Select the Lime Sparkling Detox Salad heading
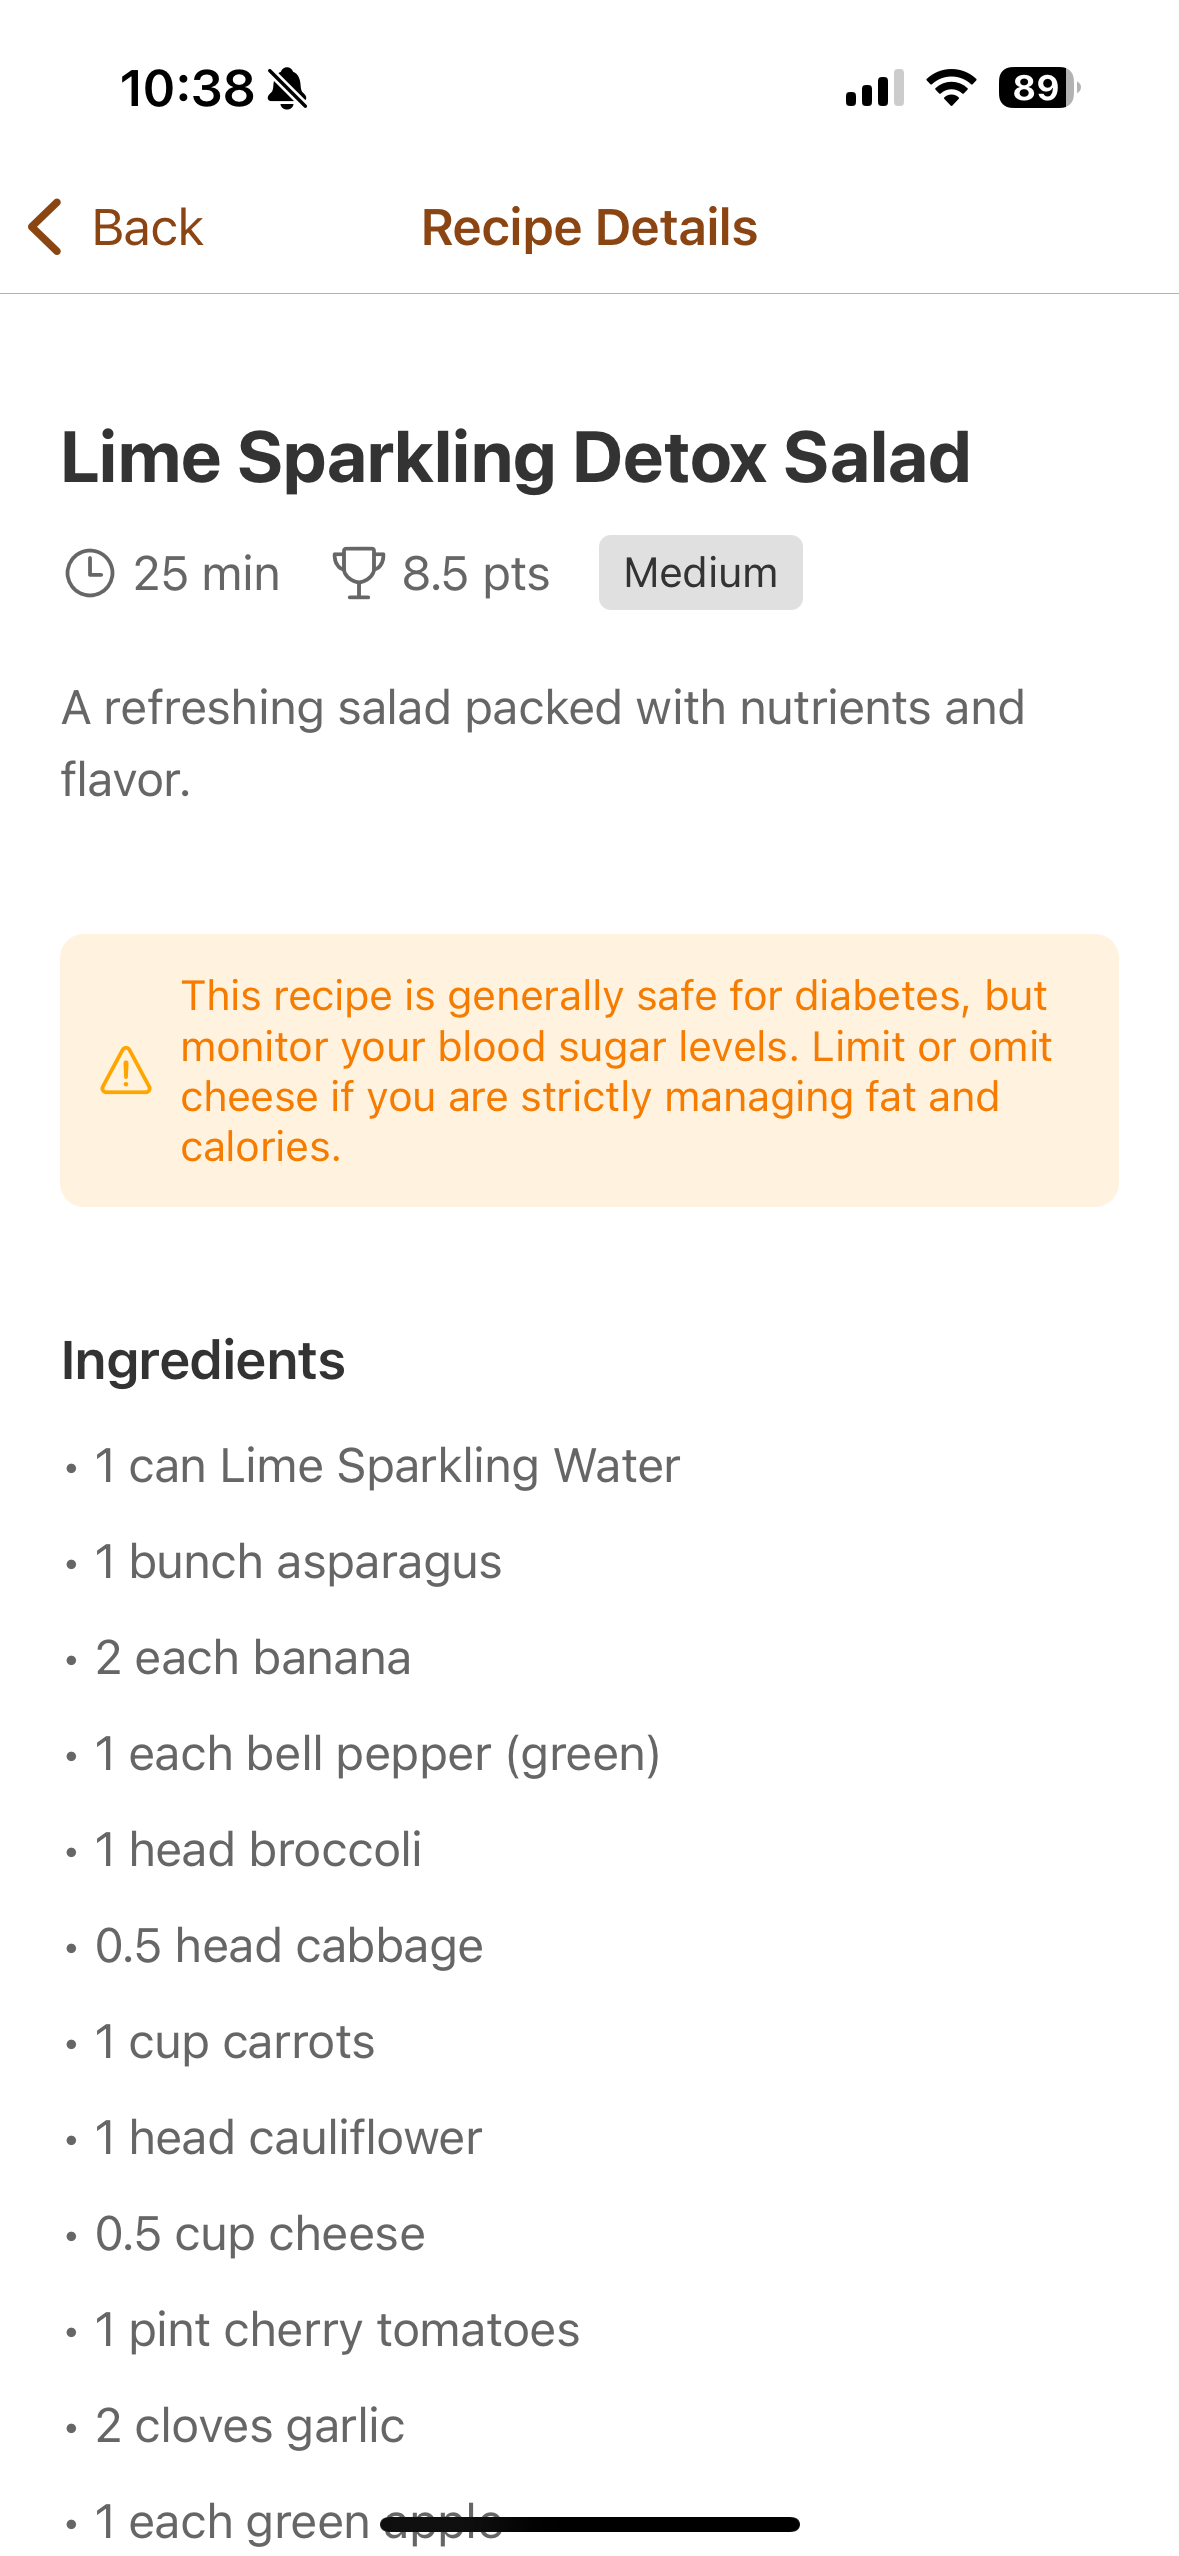 (516, 458)
